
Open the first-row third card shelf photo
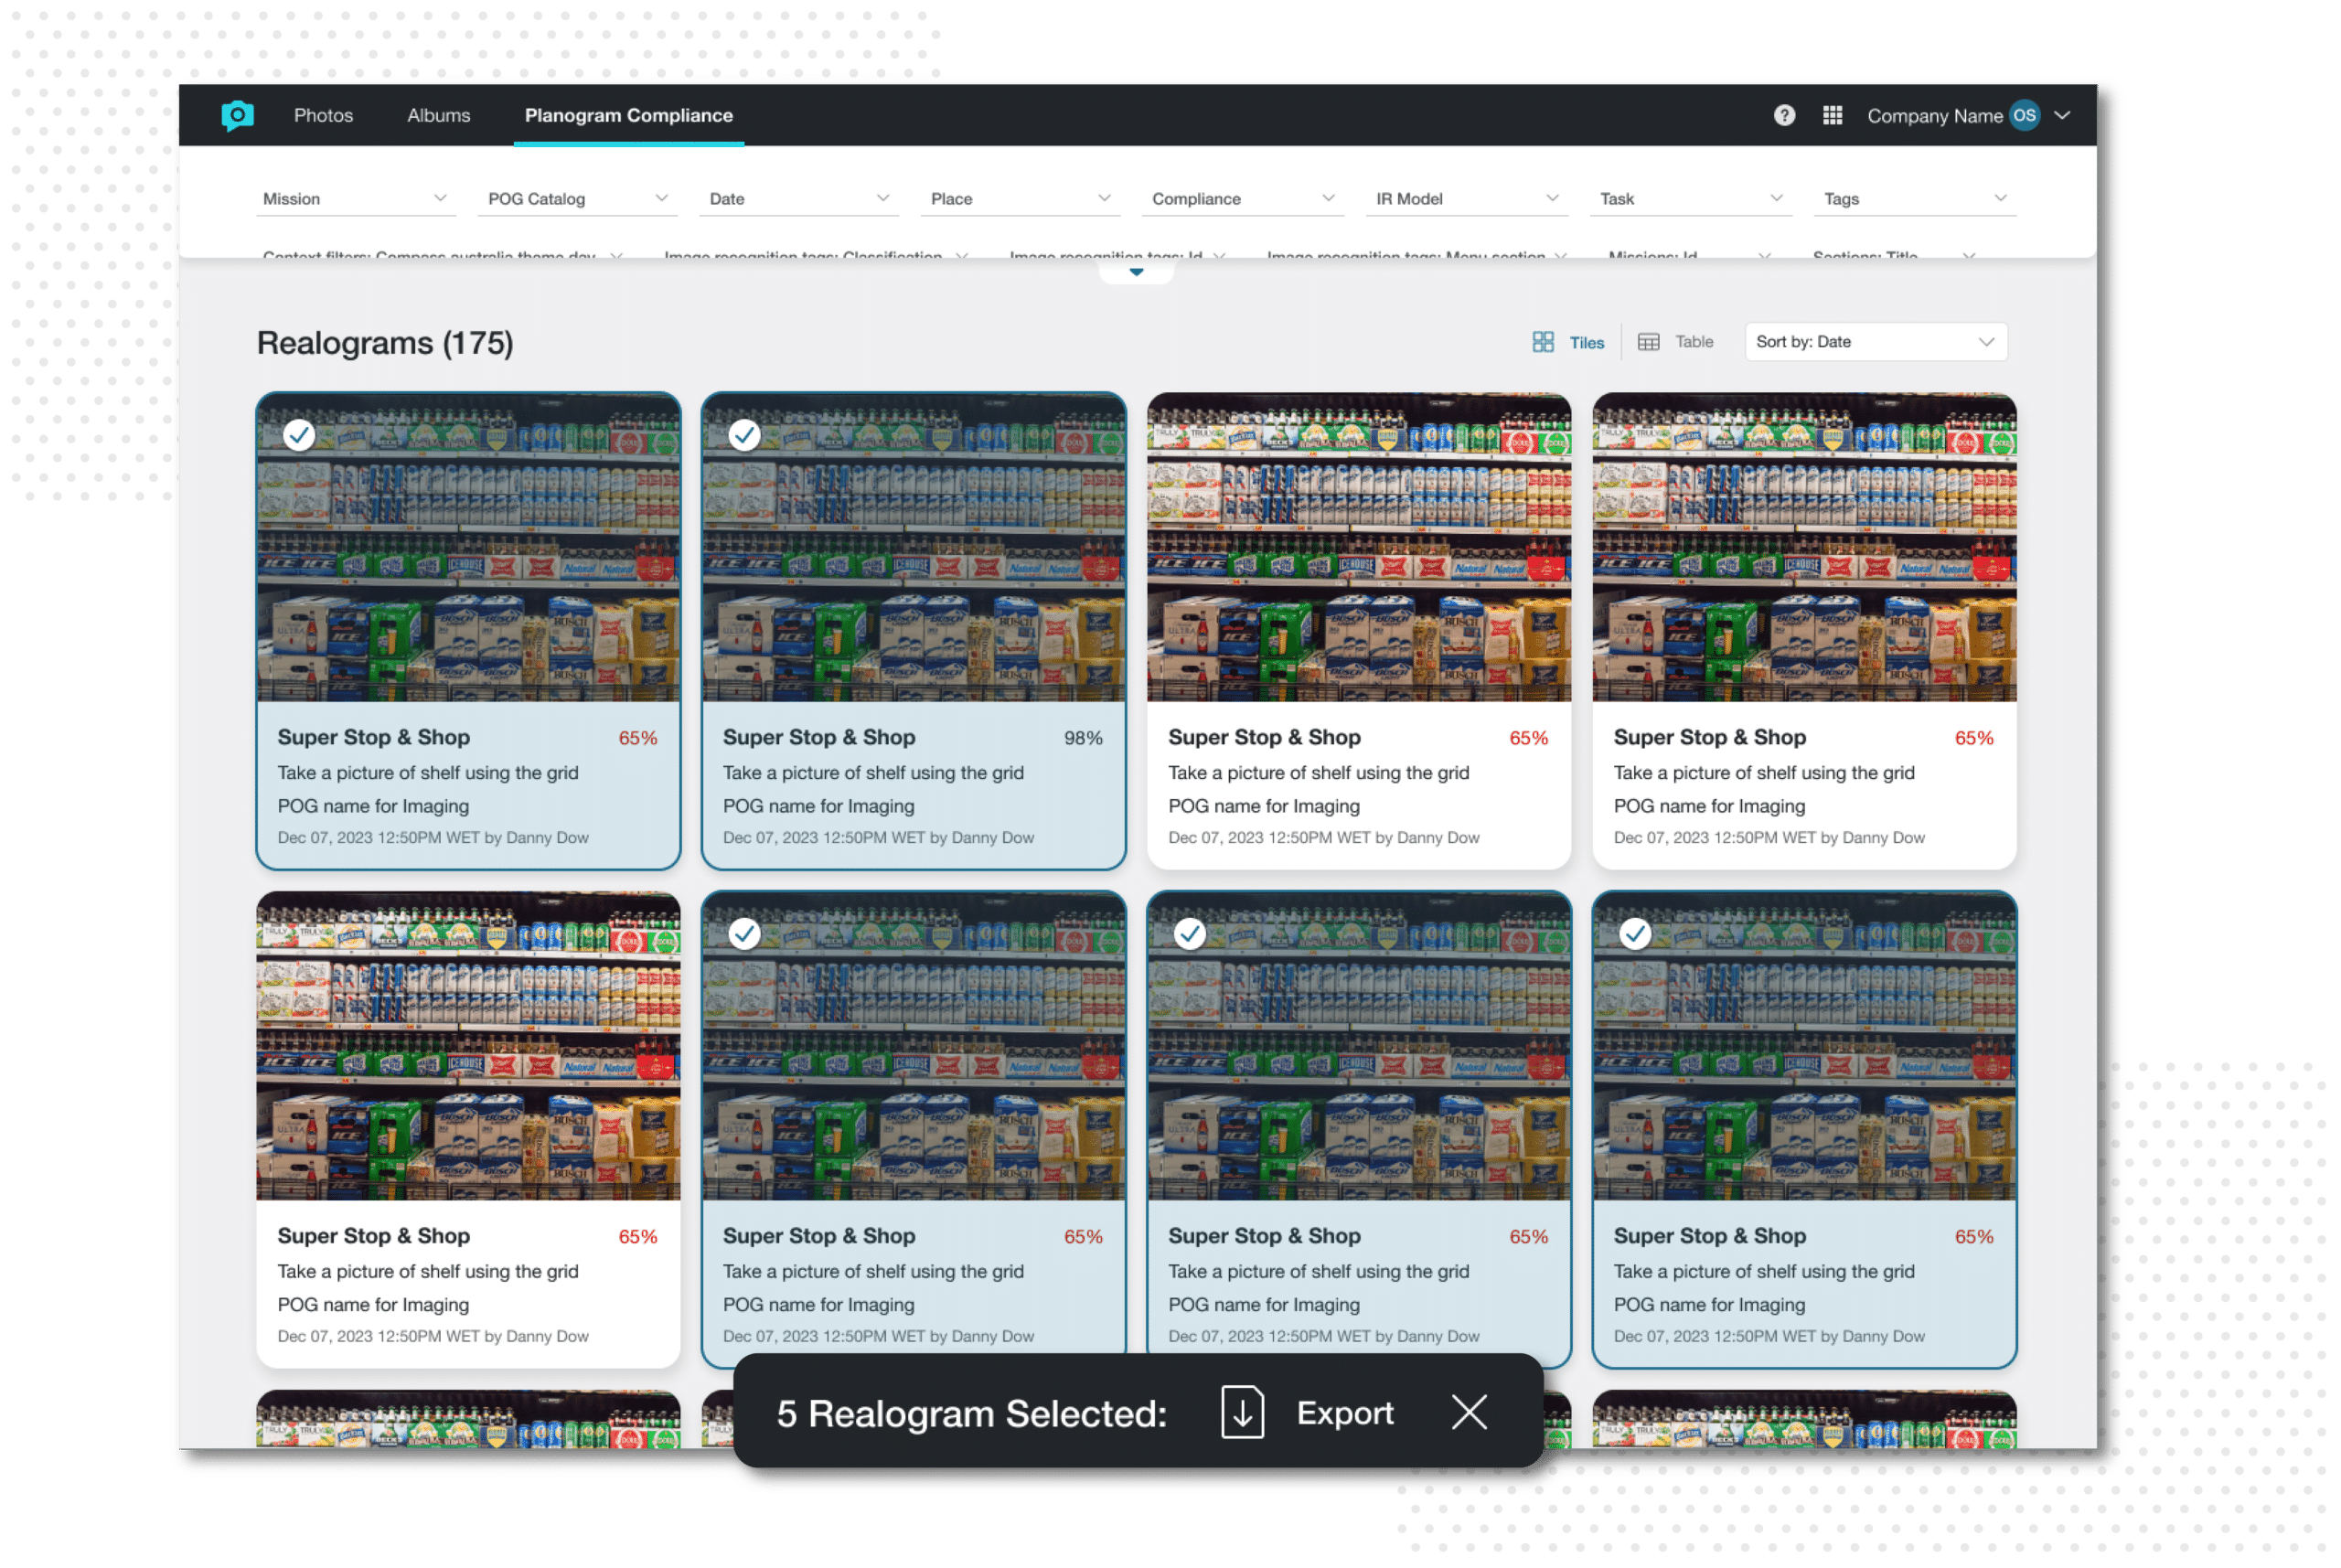[1359, 547]
